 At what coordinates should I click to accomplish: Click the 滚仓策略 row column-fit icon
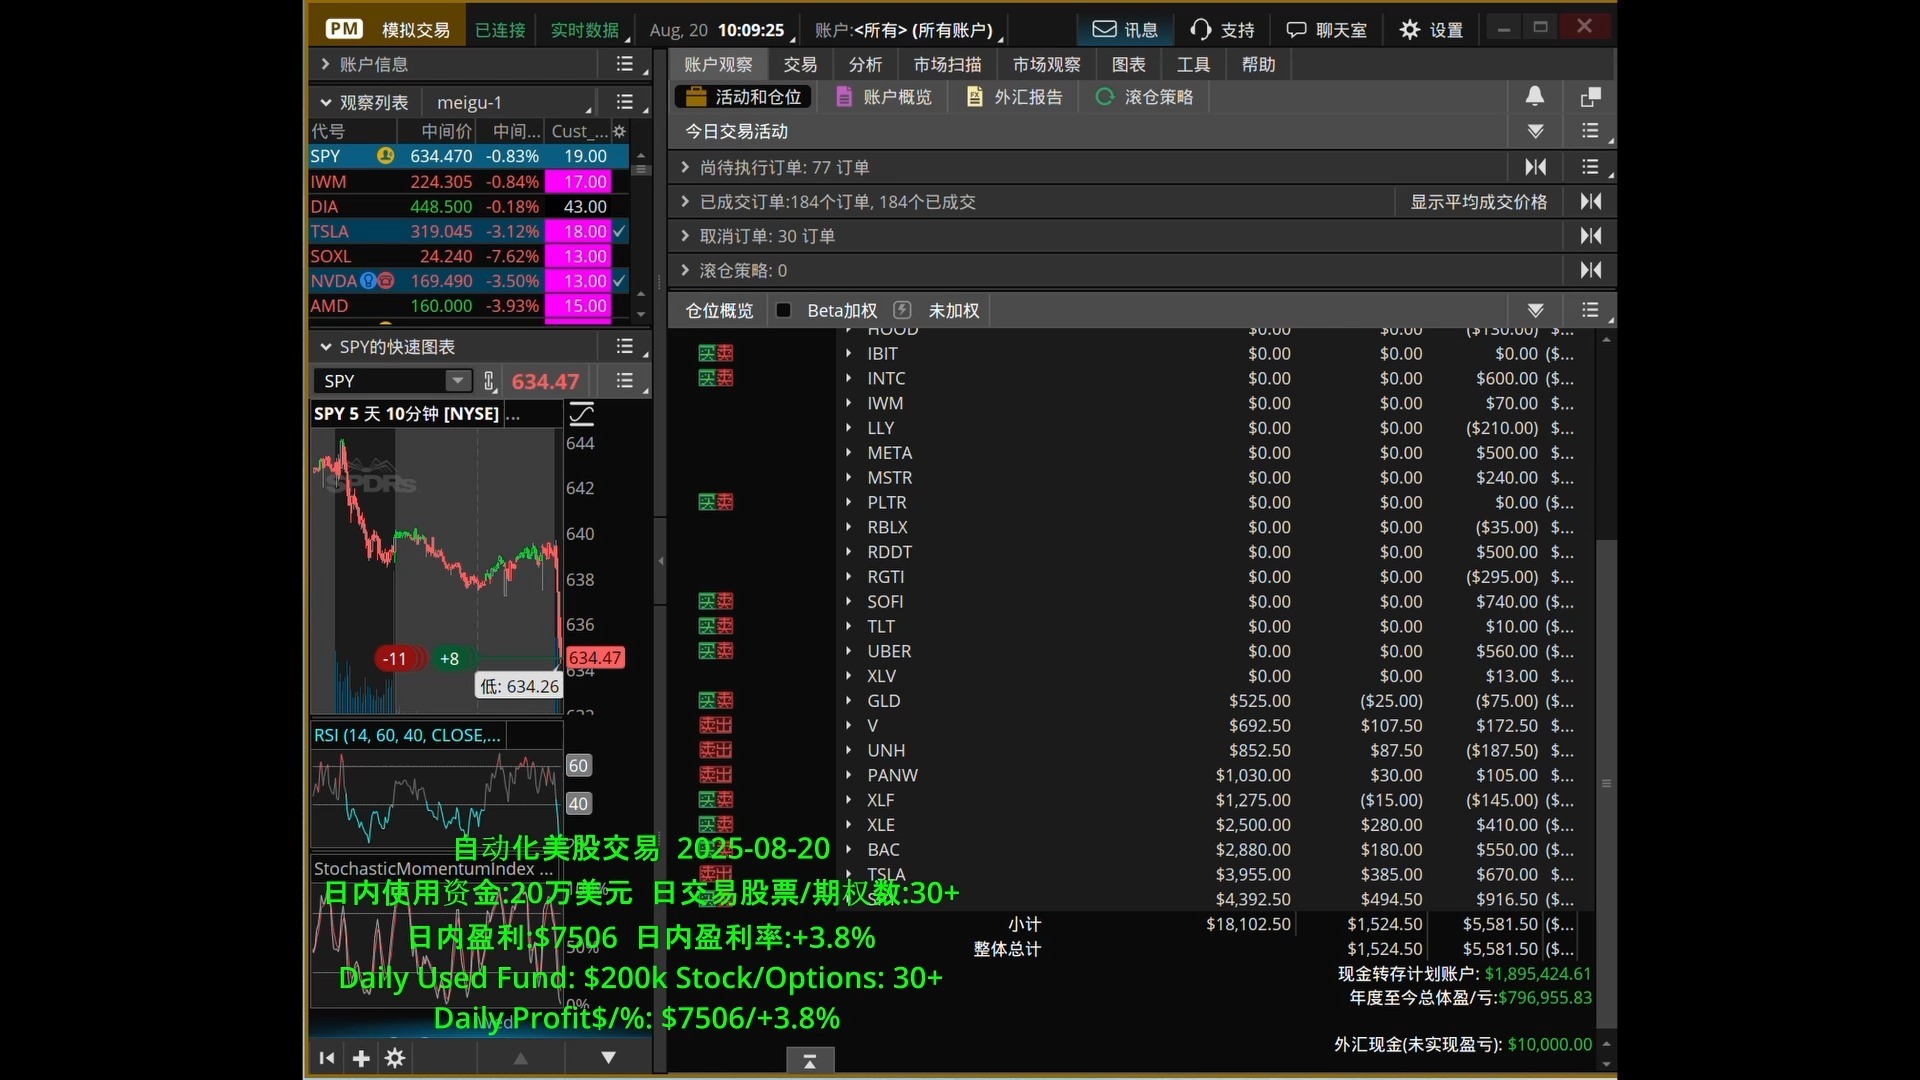point(1591,270)
